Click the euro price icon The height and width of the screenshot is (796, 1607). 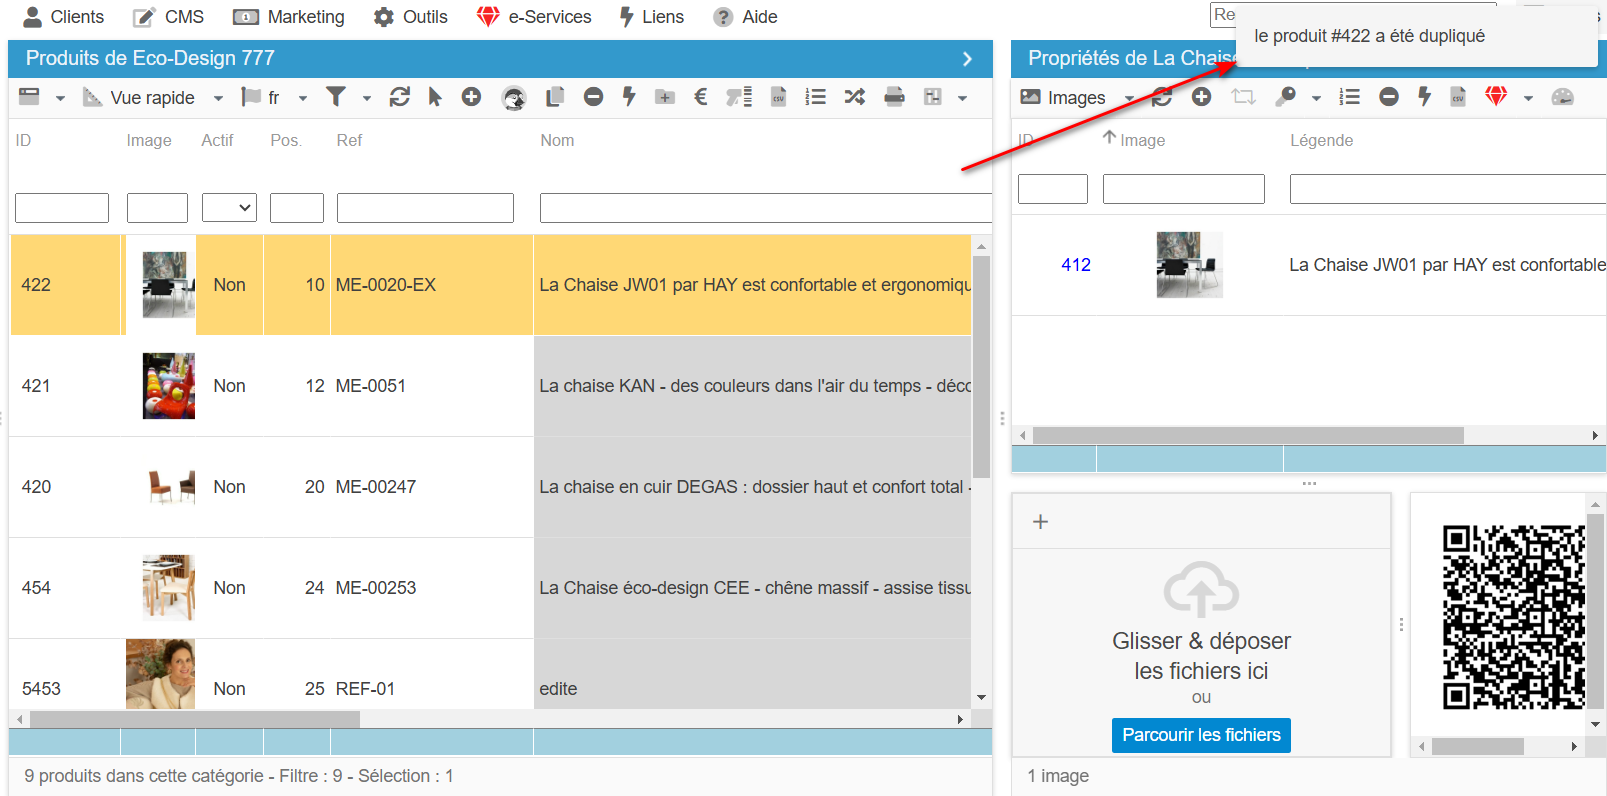click(700, 97)
